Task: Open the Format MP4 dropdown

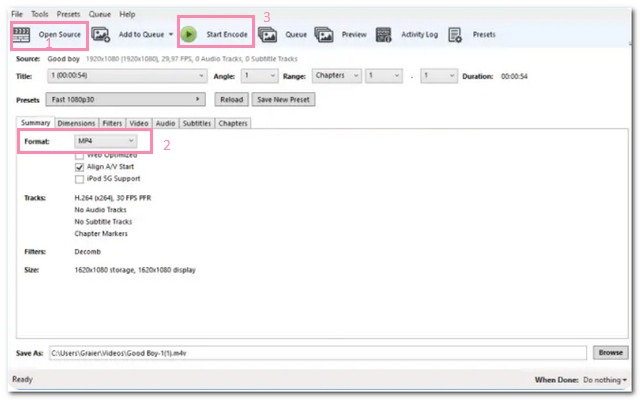Action: pos(107,141)
